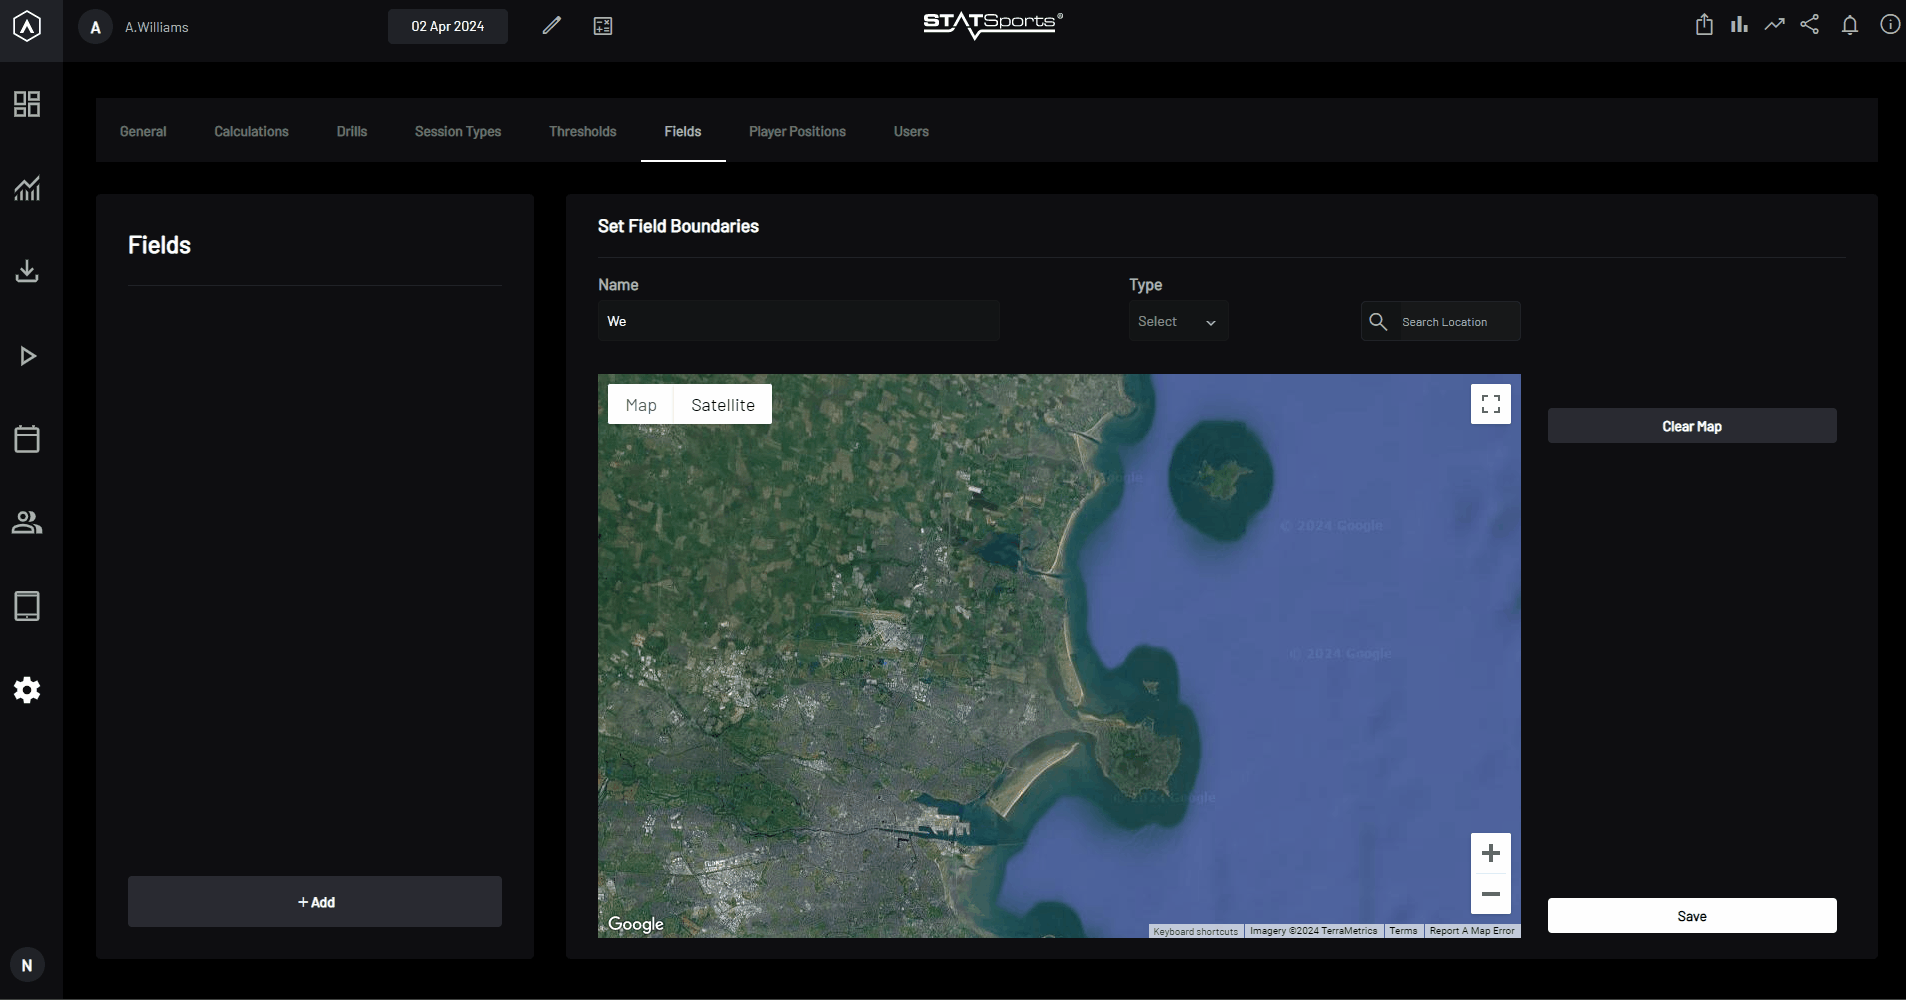
Task: Open the map Terms link
Action: [1403, 931]
